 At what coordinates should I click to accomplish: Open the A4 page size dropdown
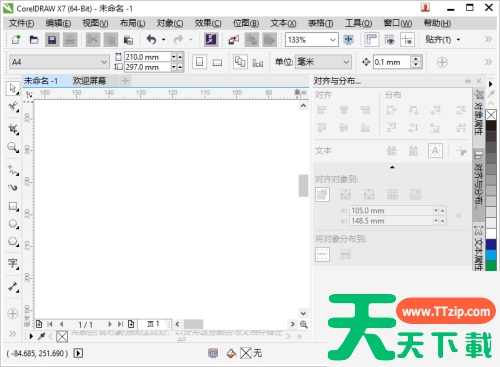tap(104, 62)
